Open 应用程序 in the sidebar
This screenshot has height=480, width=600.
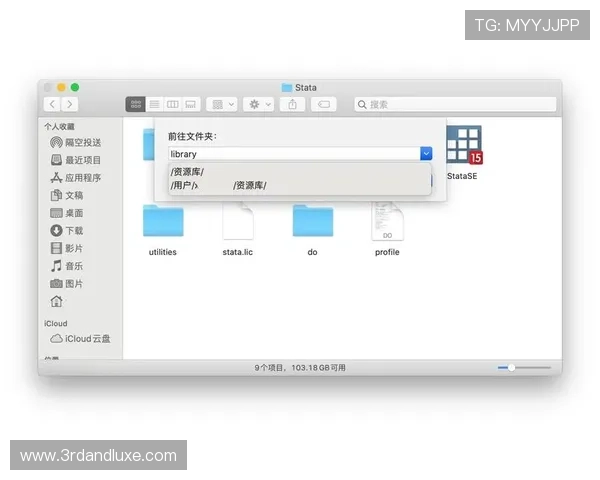pos(82,178)
